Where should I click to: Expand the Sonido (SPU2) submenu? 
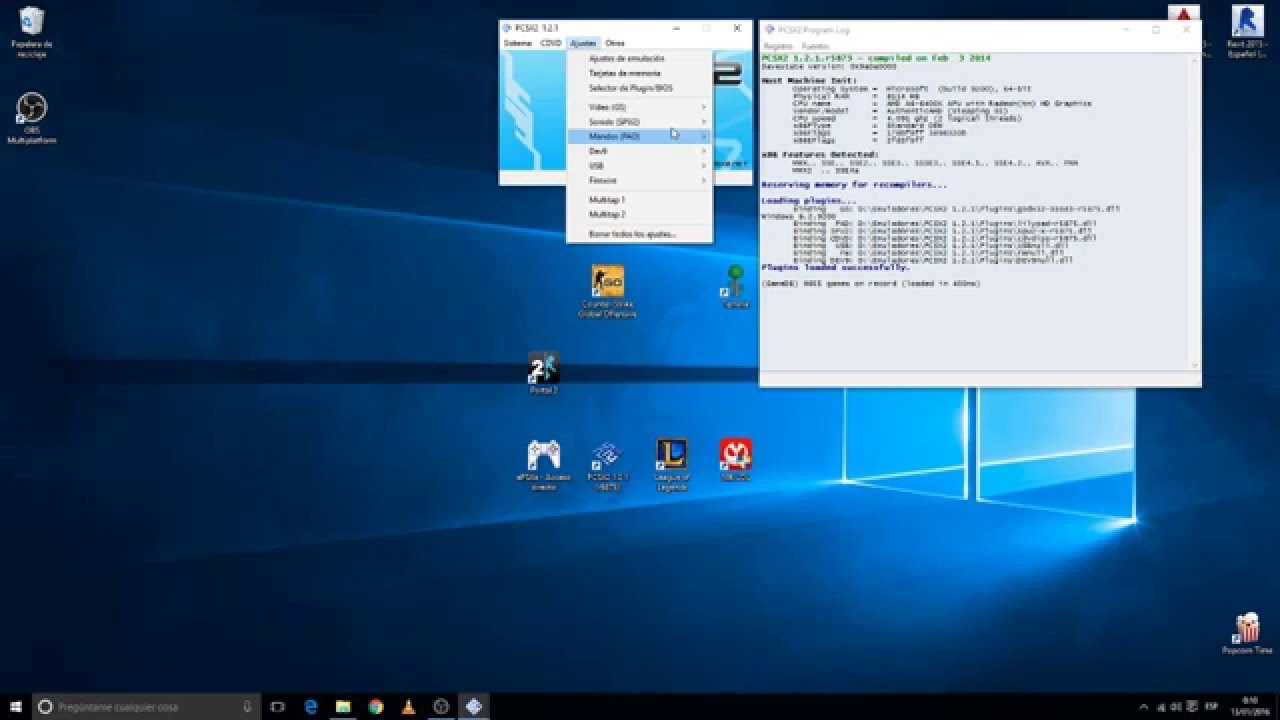[639, 121]
